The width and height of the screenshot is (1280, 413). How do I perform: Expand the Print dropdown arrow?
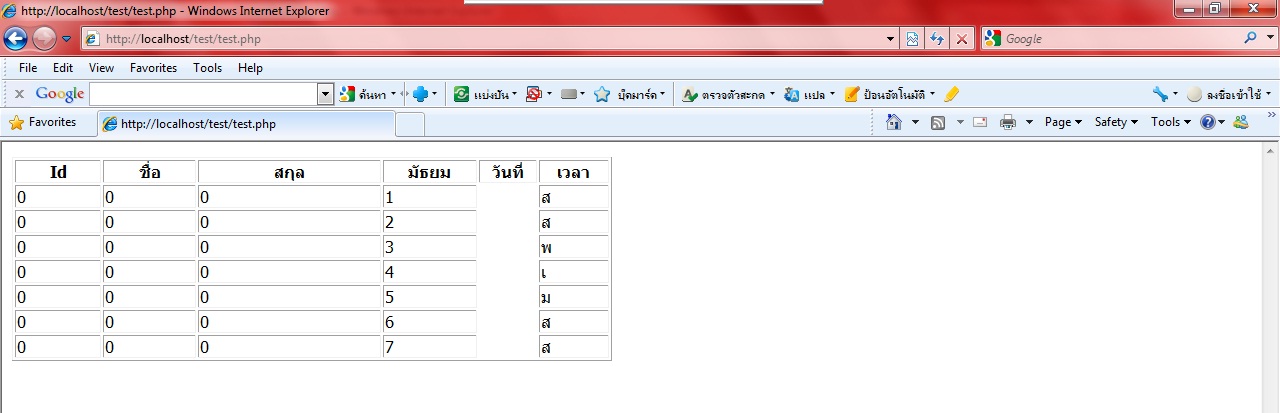pos(1029,122)
